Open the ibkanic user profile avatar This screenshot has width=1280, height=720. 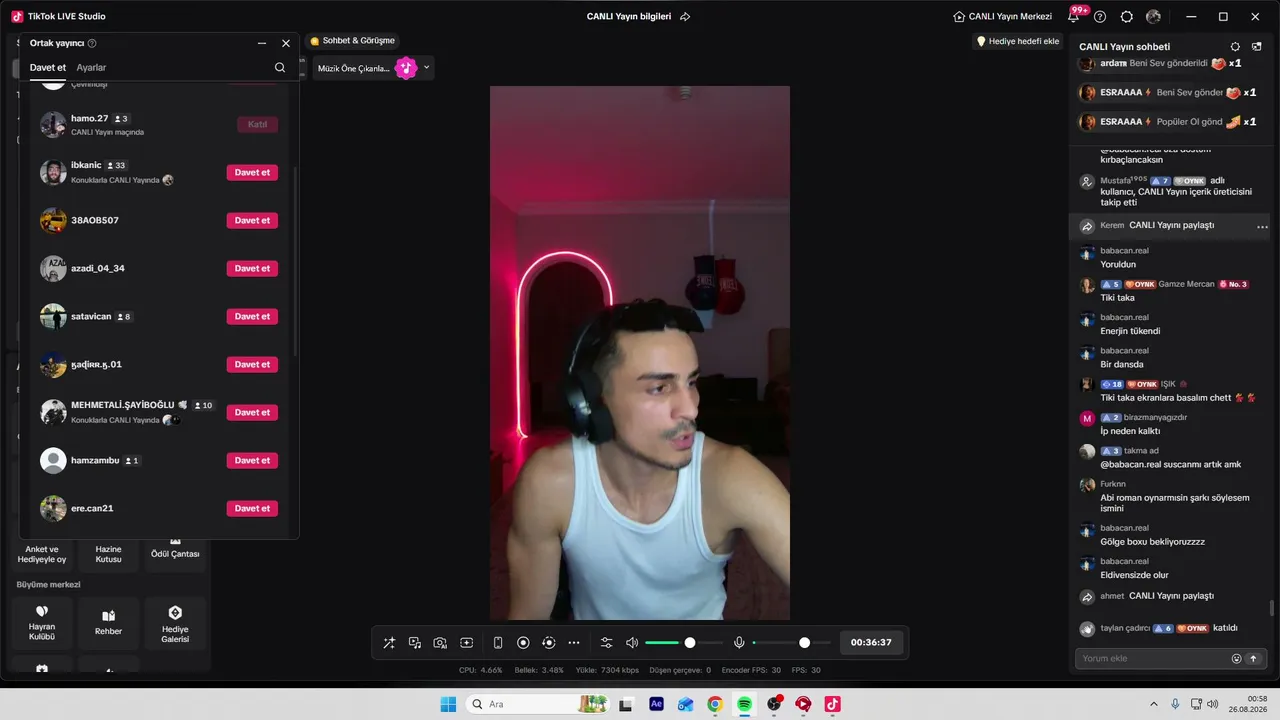coord(53,172)
